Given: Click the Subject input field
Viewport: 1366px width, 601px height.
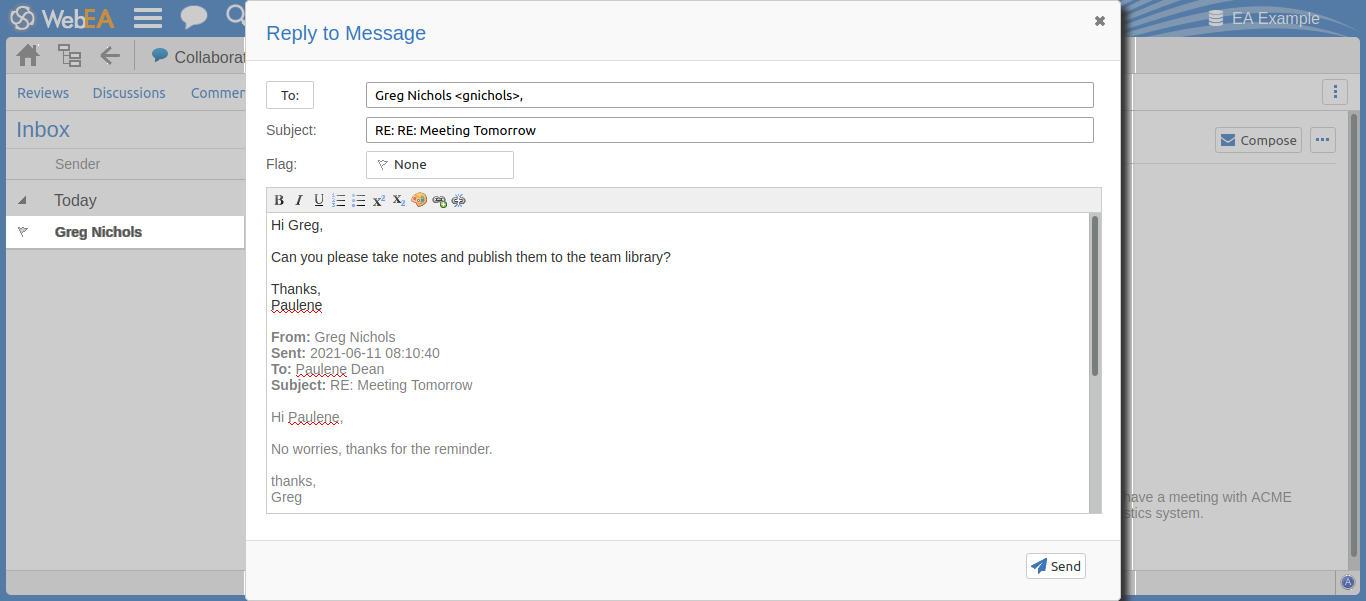Looking at the screenshot, I should coord(729,130).
